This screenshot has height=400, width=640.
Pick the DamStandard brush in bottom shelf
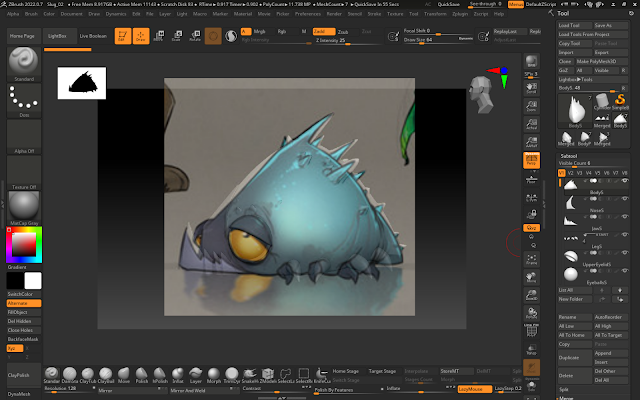69,375
